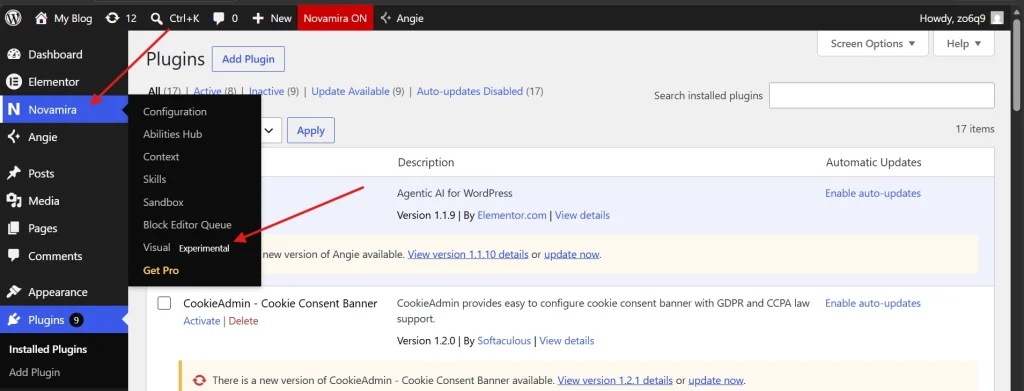Toggle the Novamira ON indicator
The width and height of the screenshot is (1024, 391).
point(335,18)
